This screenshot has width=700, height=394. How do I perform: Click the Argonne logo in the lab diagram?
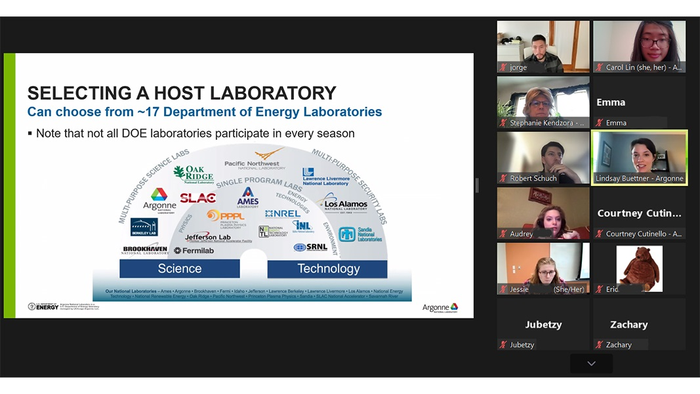point(159,200)
